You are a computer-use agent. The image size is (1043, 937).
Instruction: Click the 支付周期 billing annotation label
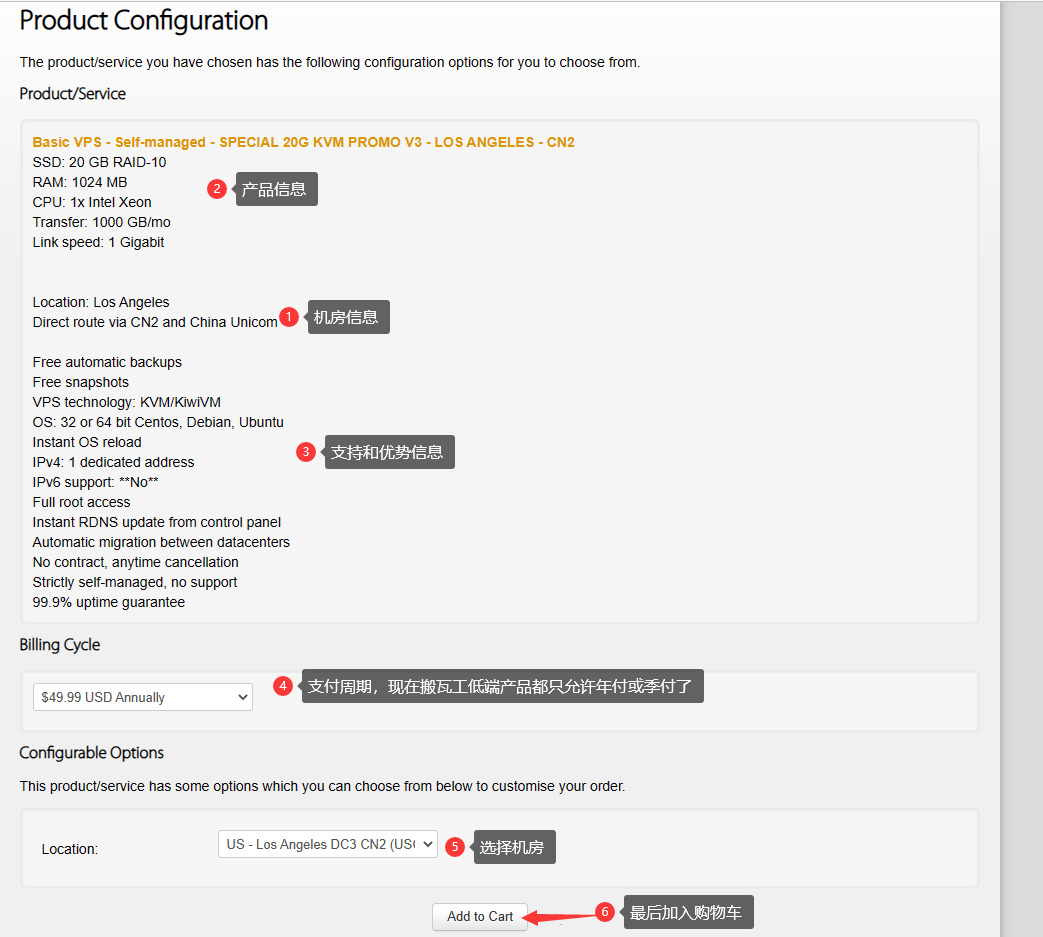502,686
